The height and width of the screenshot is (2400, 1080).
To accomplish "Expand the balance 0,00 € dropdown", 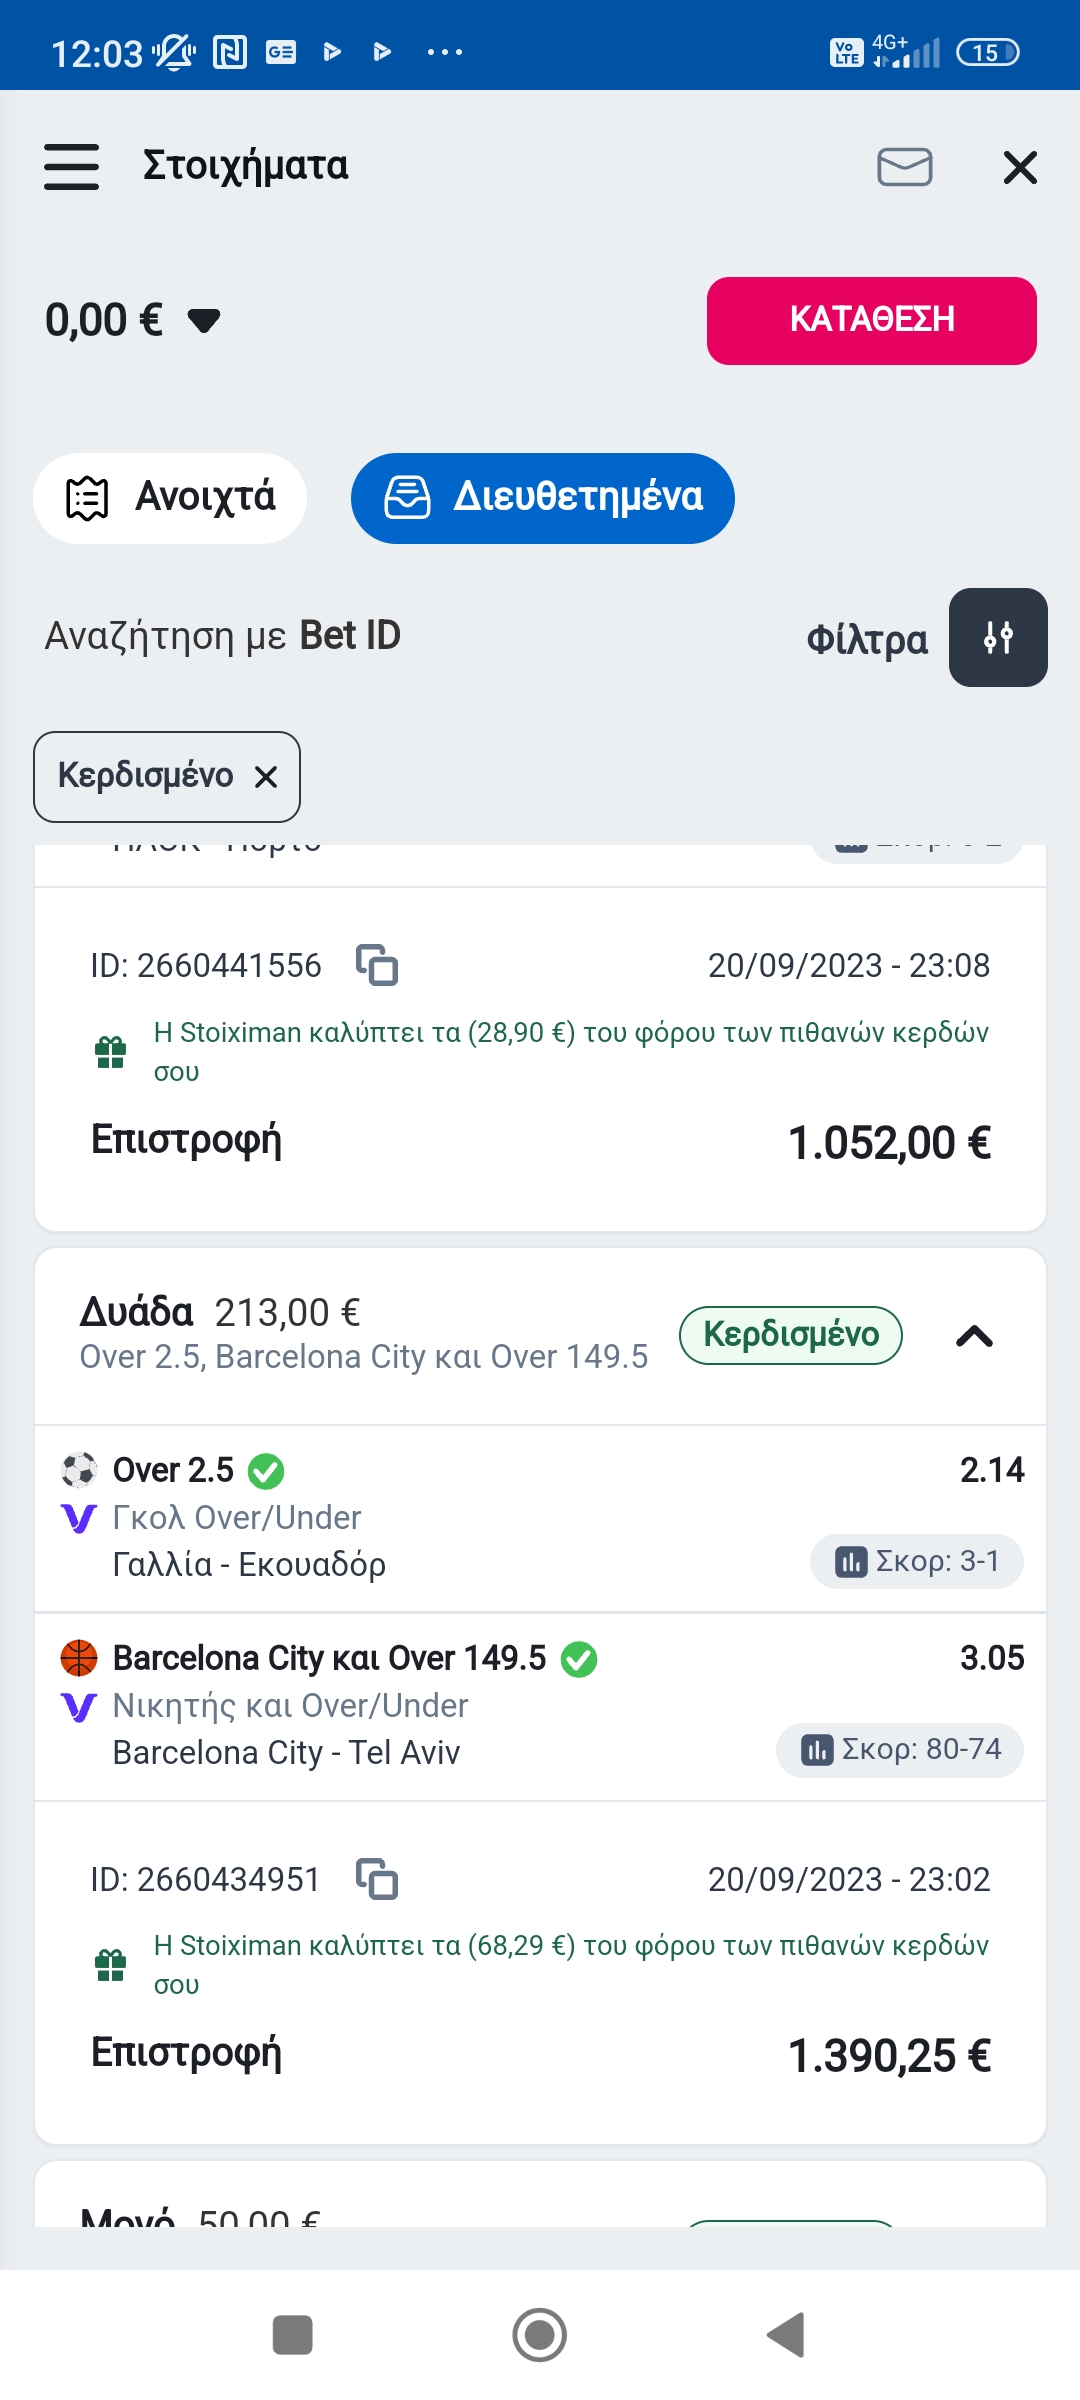I will pos(204,321).
